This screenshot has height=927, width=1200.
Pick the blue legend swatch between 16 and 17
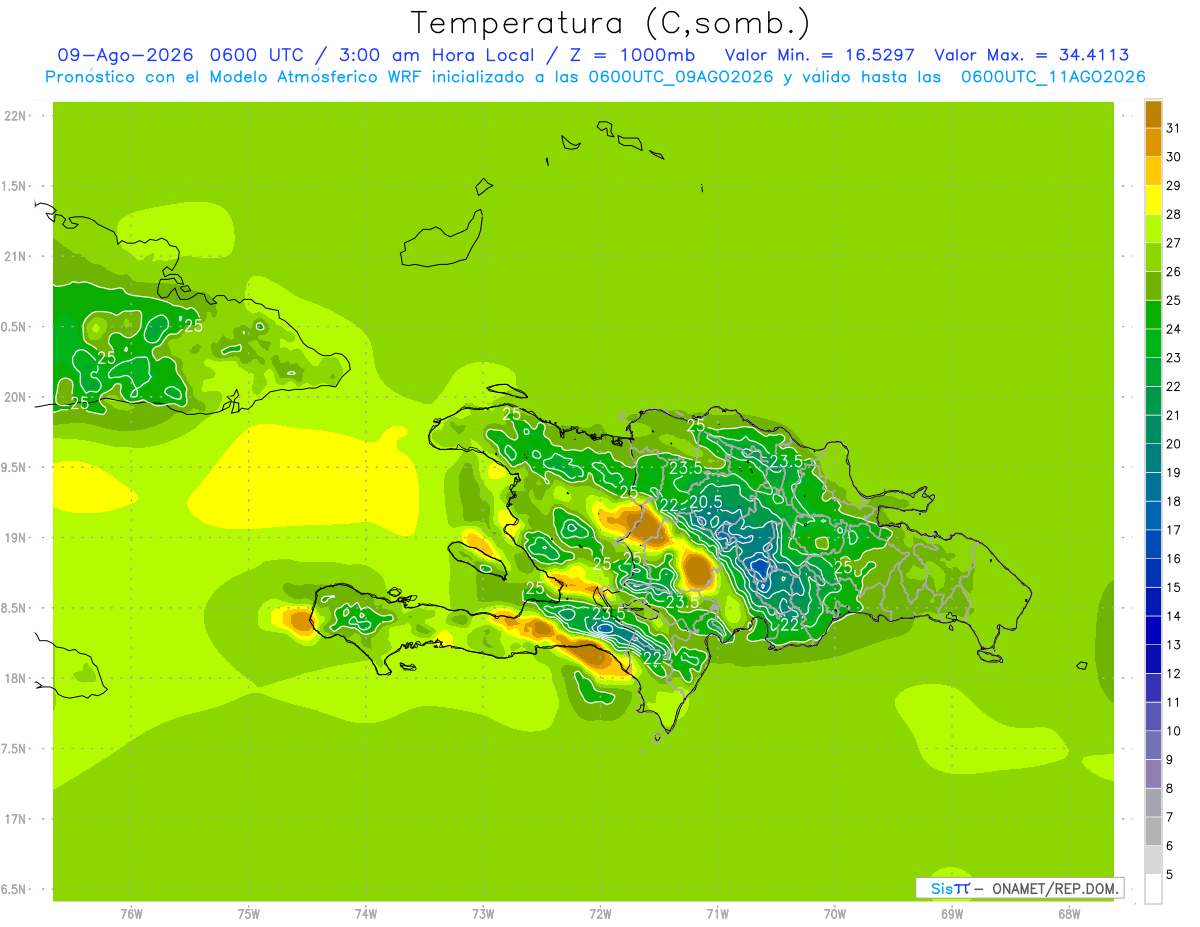1153,544
